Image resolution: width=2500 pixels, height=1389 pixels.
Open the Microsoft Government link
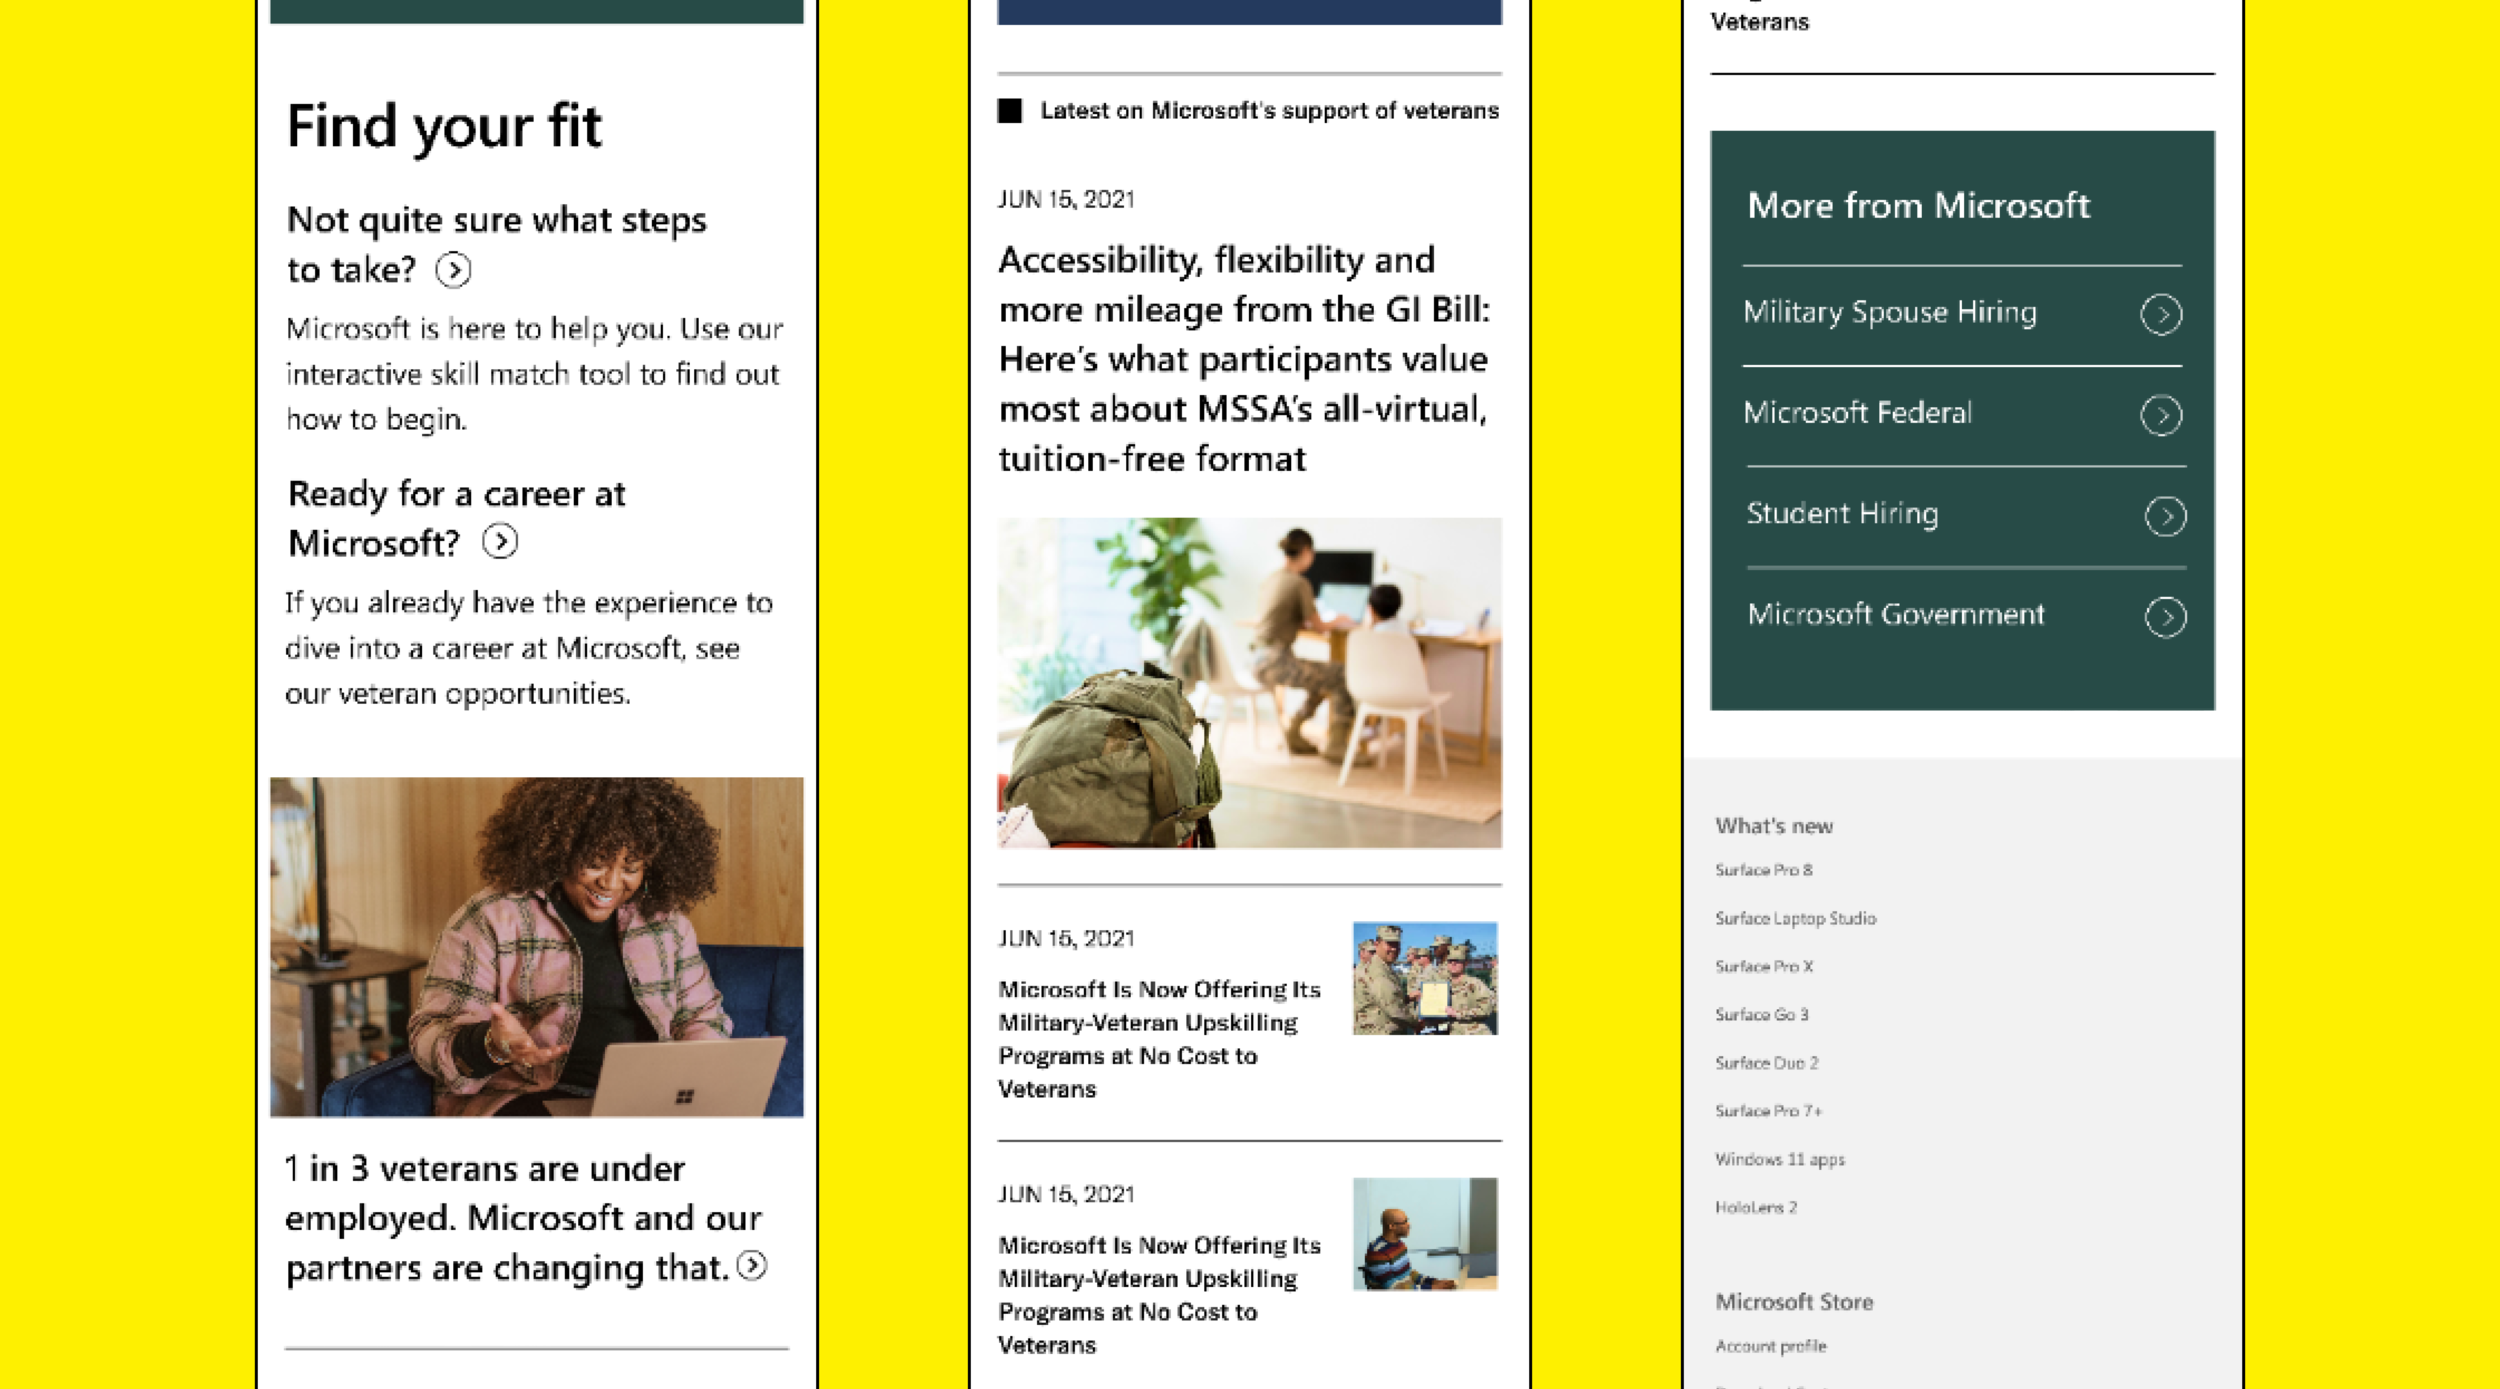pos(1896,614)
